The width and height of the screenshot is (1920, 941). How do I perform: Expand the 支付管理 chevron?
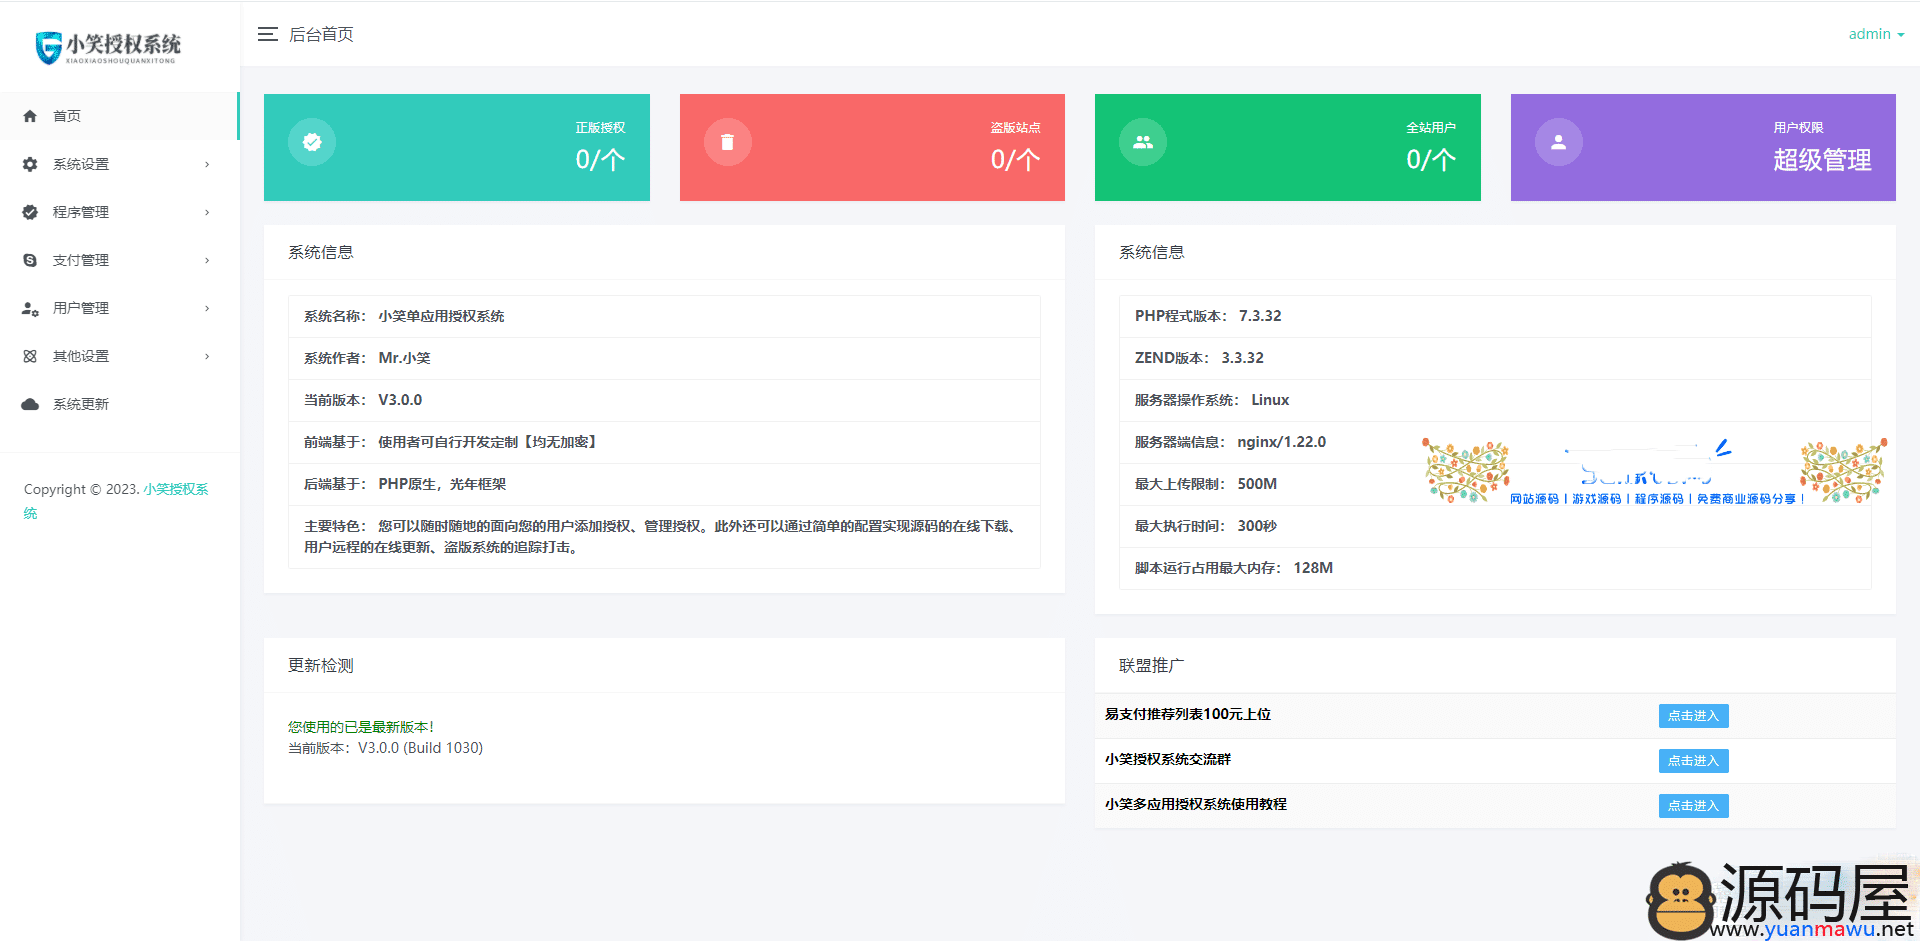(x=207, y=260)
